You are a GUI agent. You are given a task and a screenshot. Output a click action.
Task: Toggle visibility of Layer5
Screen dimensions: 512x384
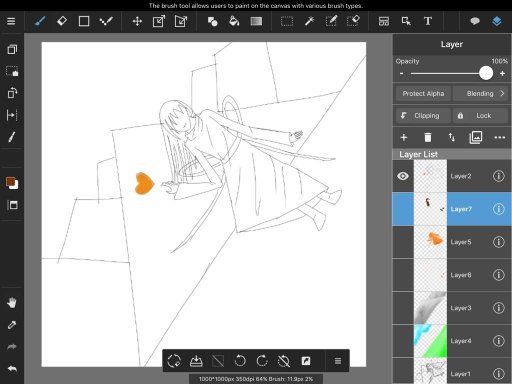coord(403,242)
